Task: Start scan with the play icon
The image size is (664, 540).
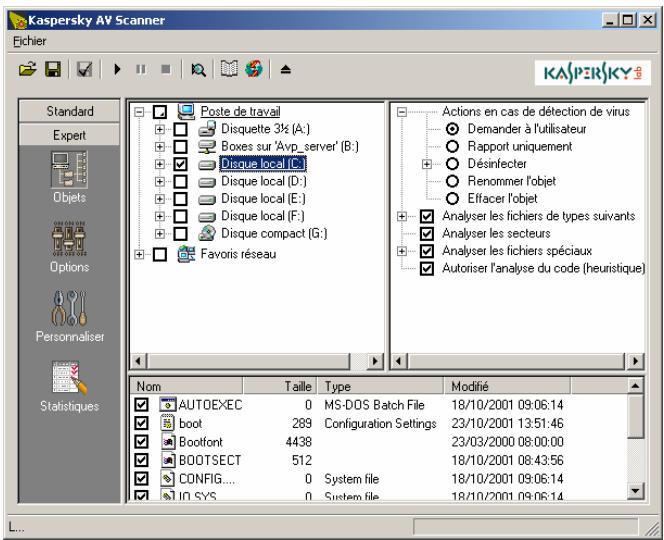Action: pos(117,69)
